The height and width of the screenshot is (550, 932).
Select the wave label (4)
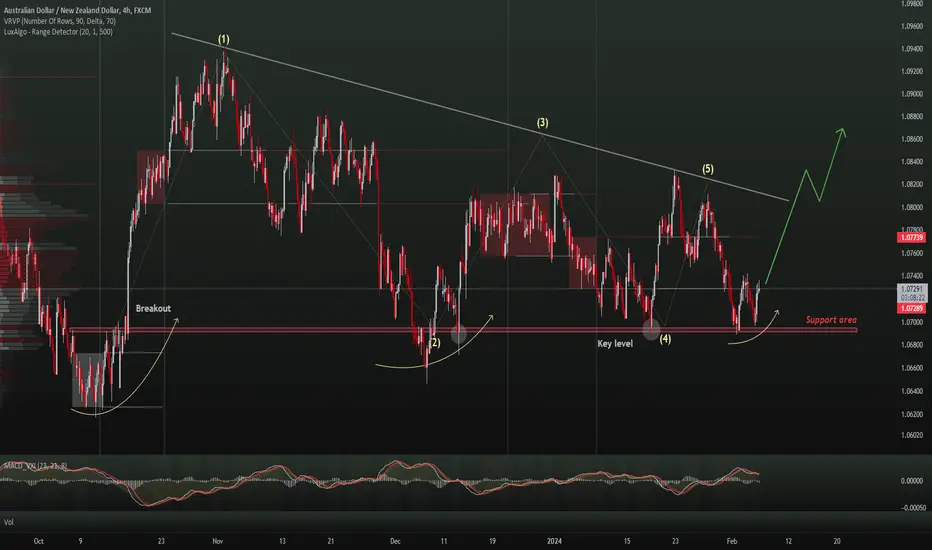(665, 339)
